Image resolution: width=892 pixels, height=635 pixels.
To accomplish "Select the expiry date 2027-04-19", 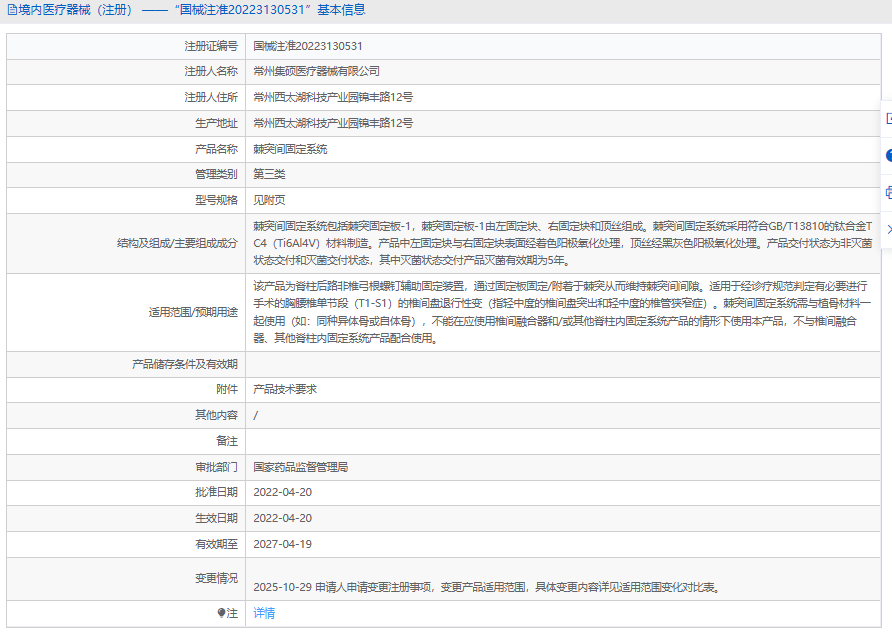I will coord(283,544).
